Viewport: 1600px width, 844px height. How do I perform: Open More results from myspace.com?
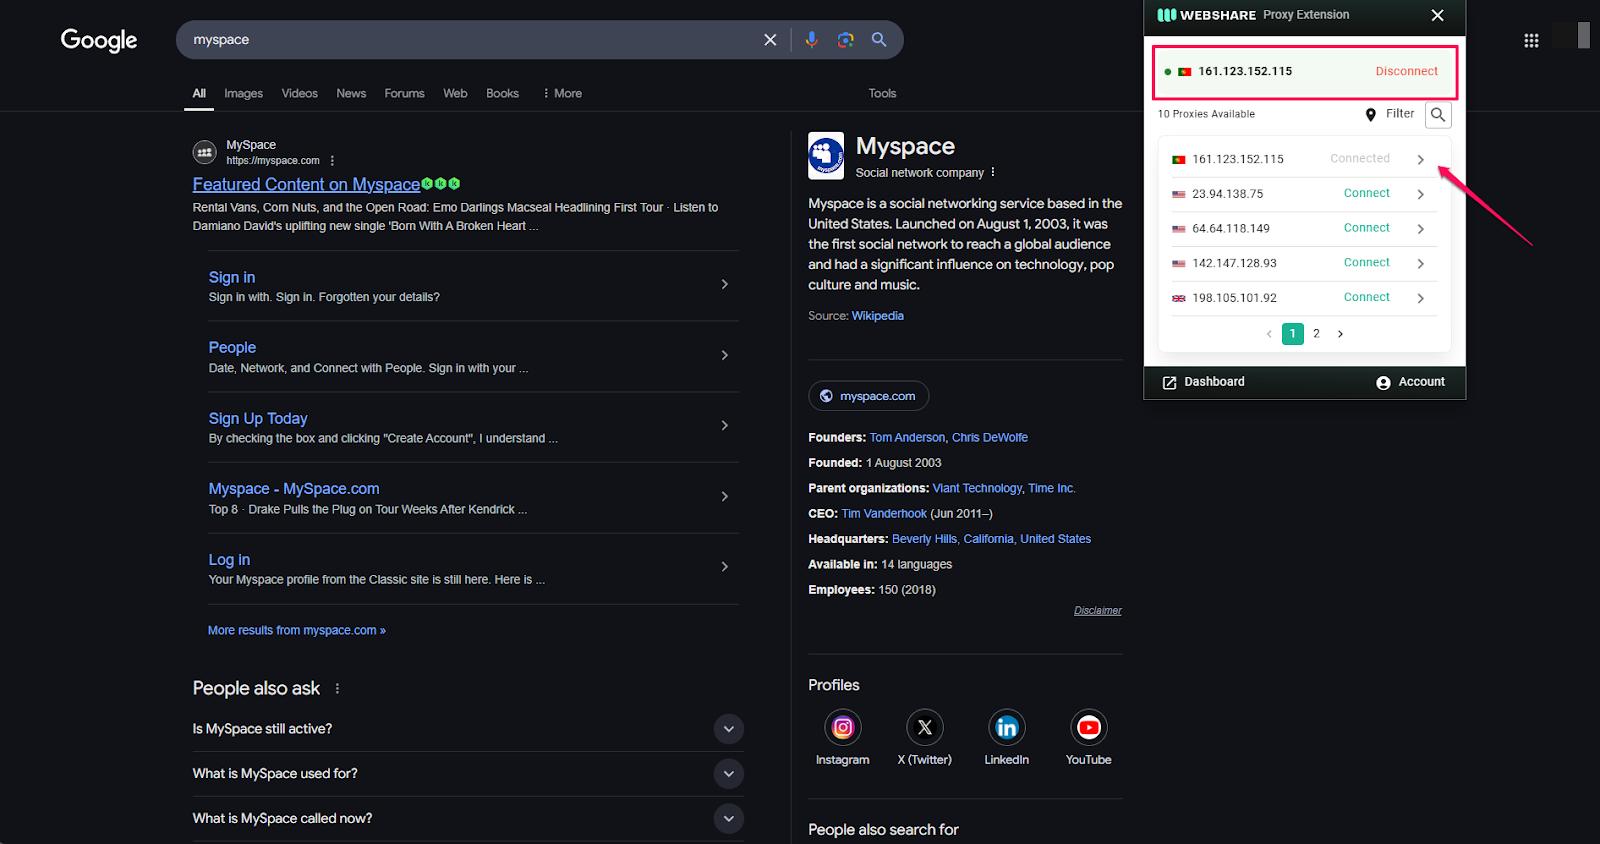[296, 630]
